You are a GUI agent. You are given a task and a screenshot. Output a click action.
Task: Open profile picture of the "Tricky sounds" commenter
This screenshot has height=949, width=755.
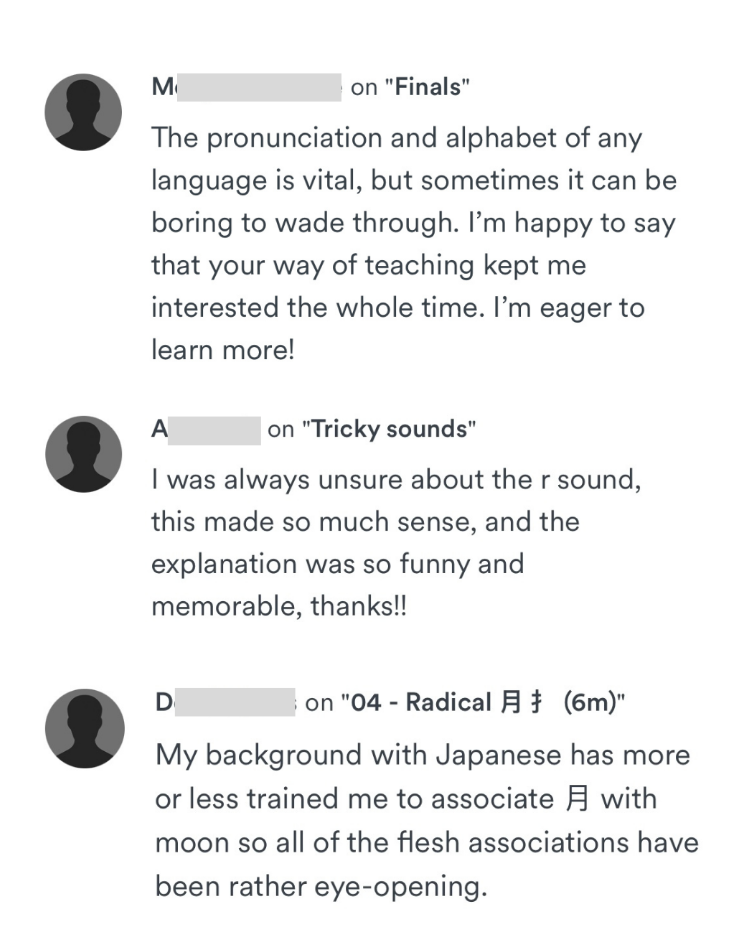coord(83,454)
